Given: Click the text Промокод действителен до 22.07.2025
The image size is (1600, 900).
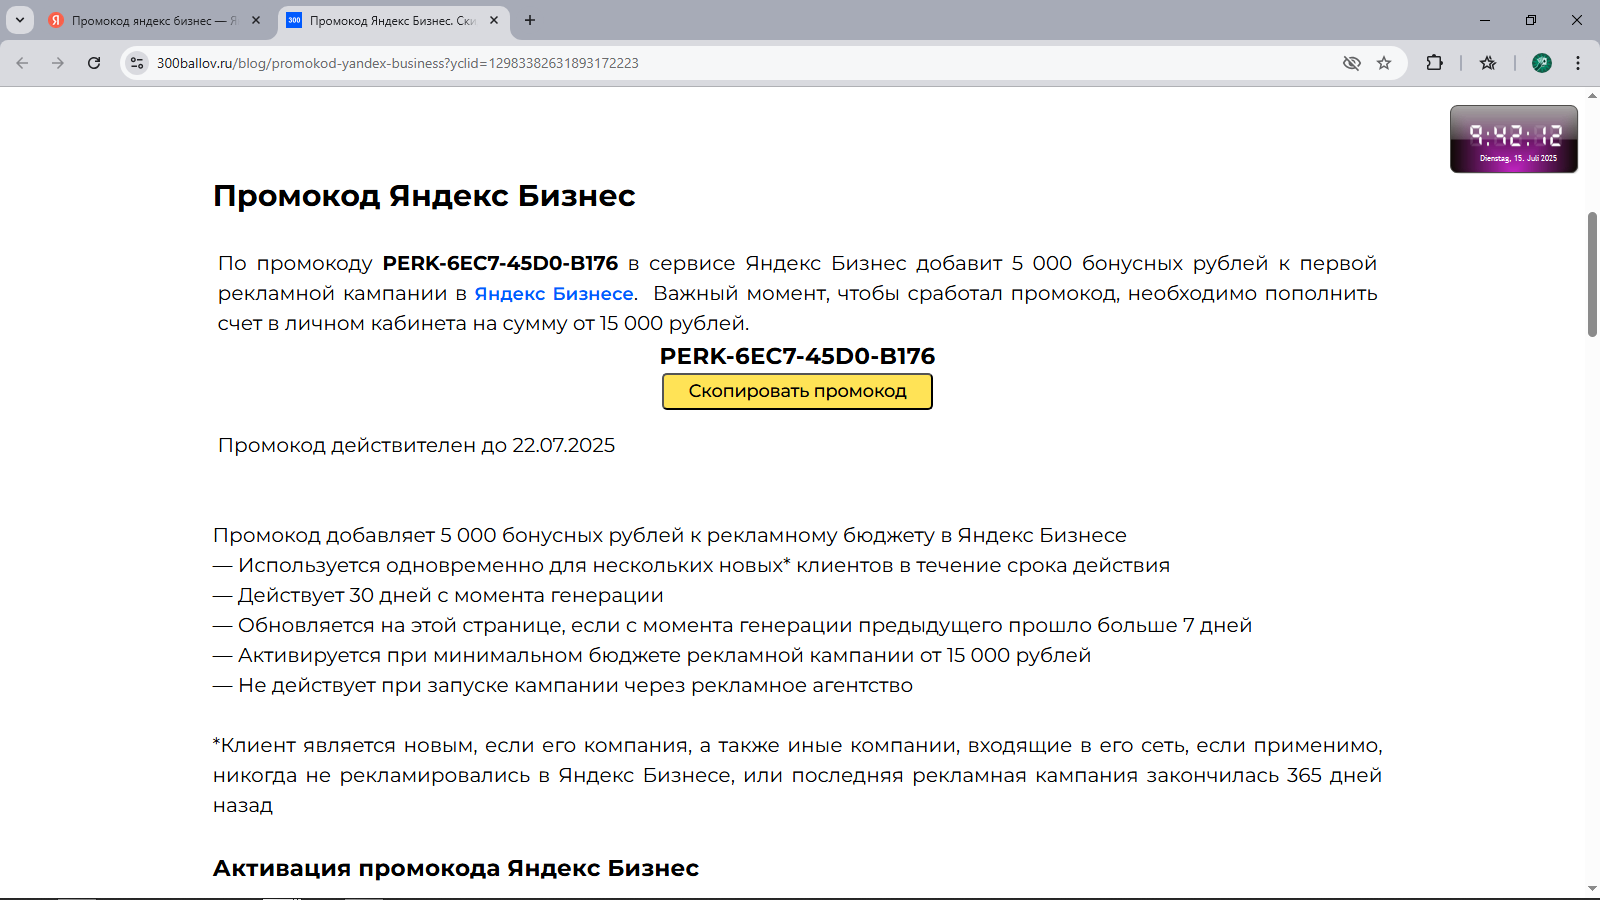Looking at the screenshot, I should (x=416, y=445).
